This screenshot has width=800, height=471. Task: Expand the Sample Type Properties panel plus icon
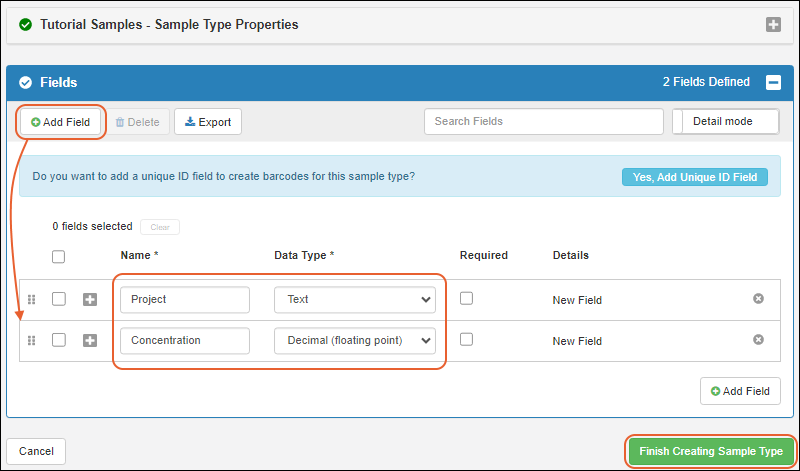[773, 24]
